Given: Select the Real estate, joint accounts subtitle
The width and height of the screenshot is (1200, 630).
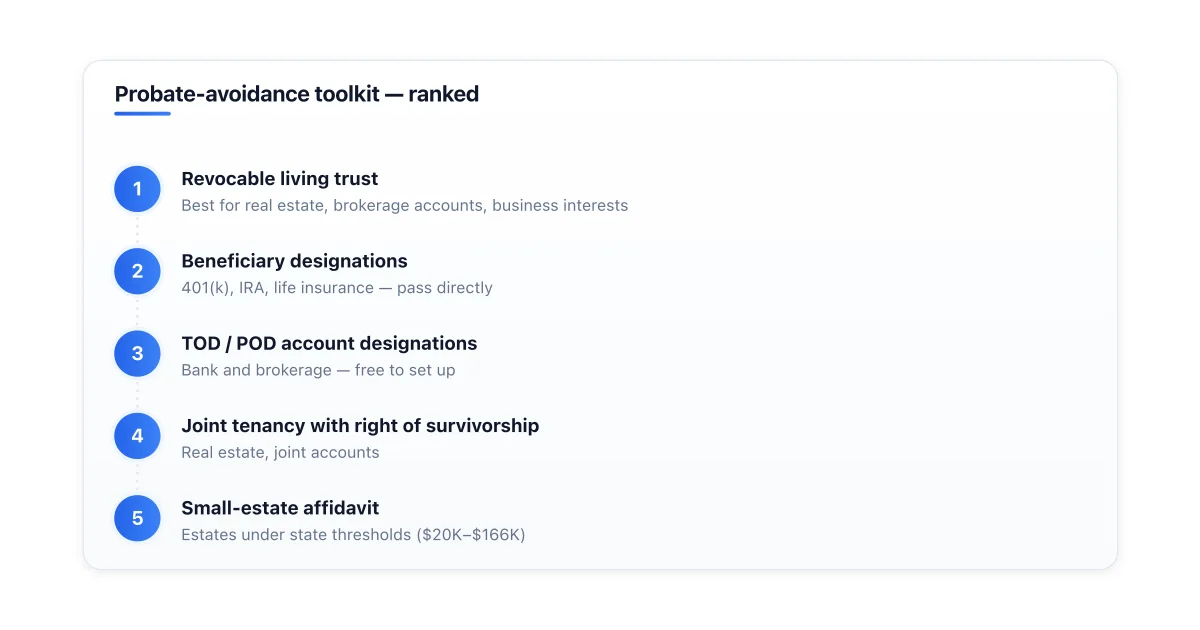Looking at the screenshot, I should (x=280, y=452).
